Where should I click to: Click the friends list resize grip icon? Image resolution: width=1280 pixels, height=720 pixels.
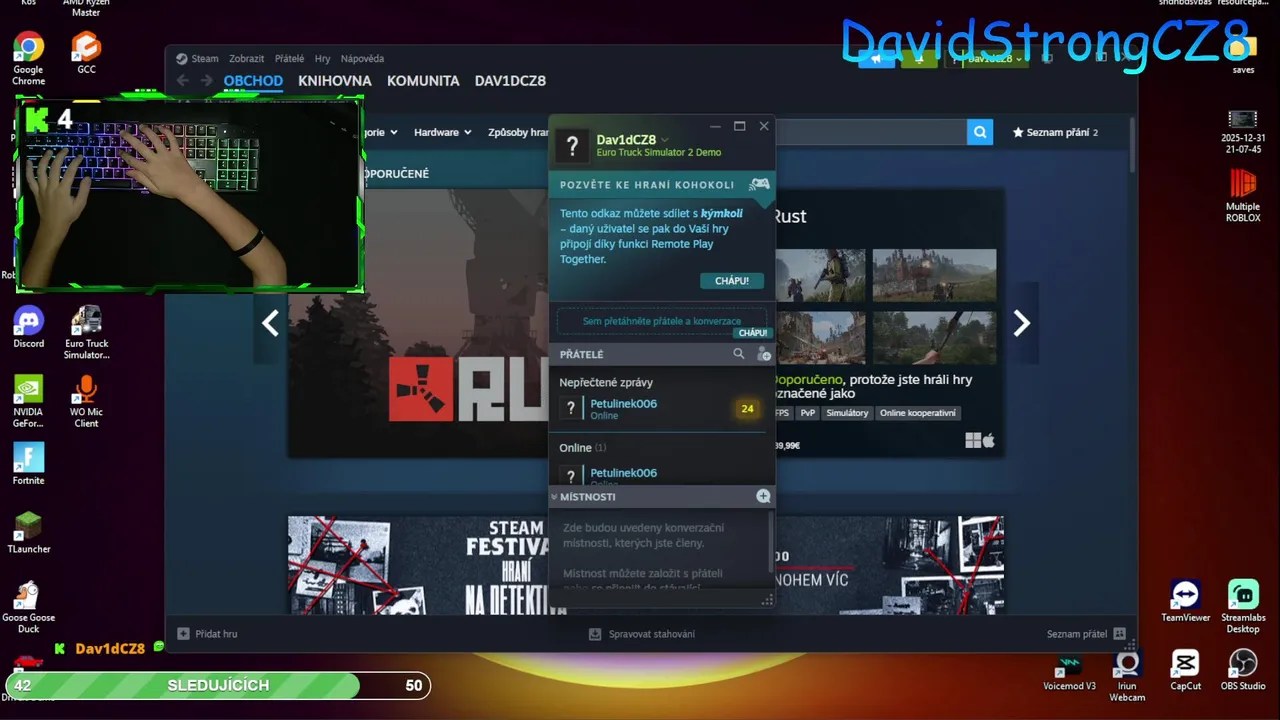pyautogui.click(x=767, y=600)
